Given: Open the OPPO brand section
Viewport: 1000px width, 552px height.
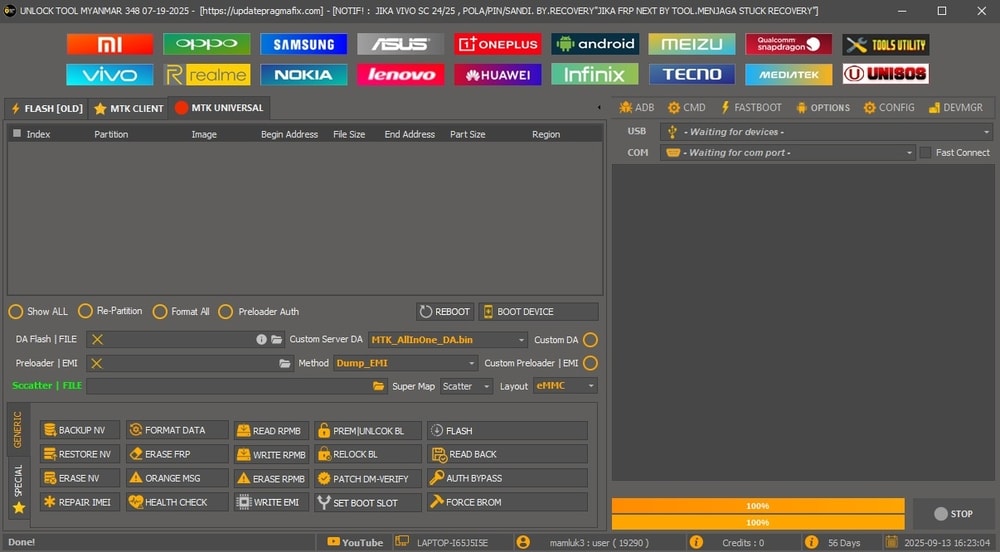Looking at the screenshot, I should (x=207, y=44).
